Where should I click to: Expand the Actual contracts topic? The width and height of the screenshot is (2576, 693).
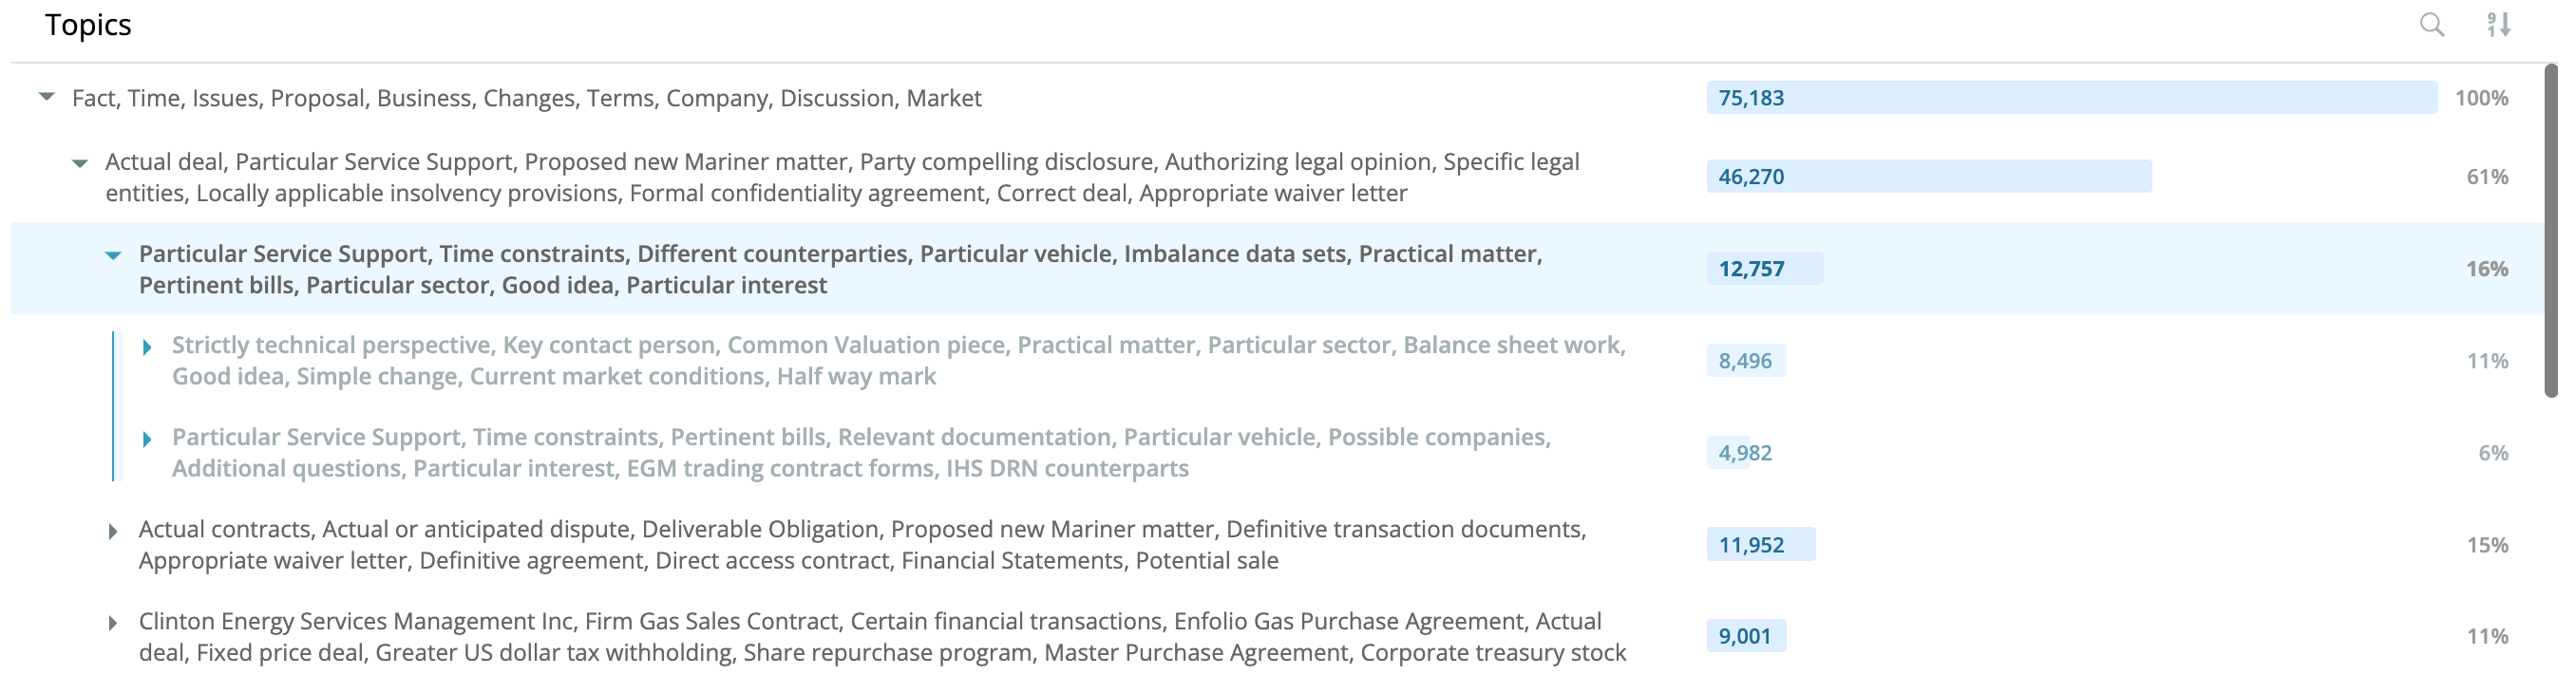click(113, 531)
